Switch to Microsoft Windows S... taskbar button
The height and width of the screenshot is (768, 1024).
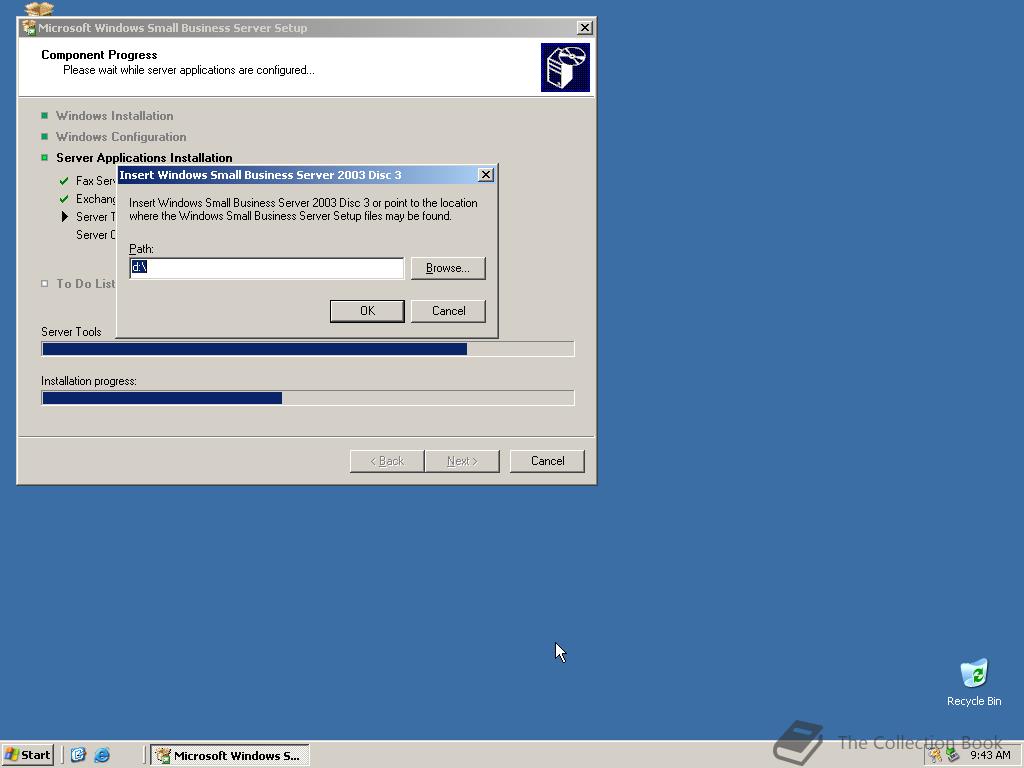pos(230,756)
